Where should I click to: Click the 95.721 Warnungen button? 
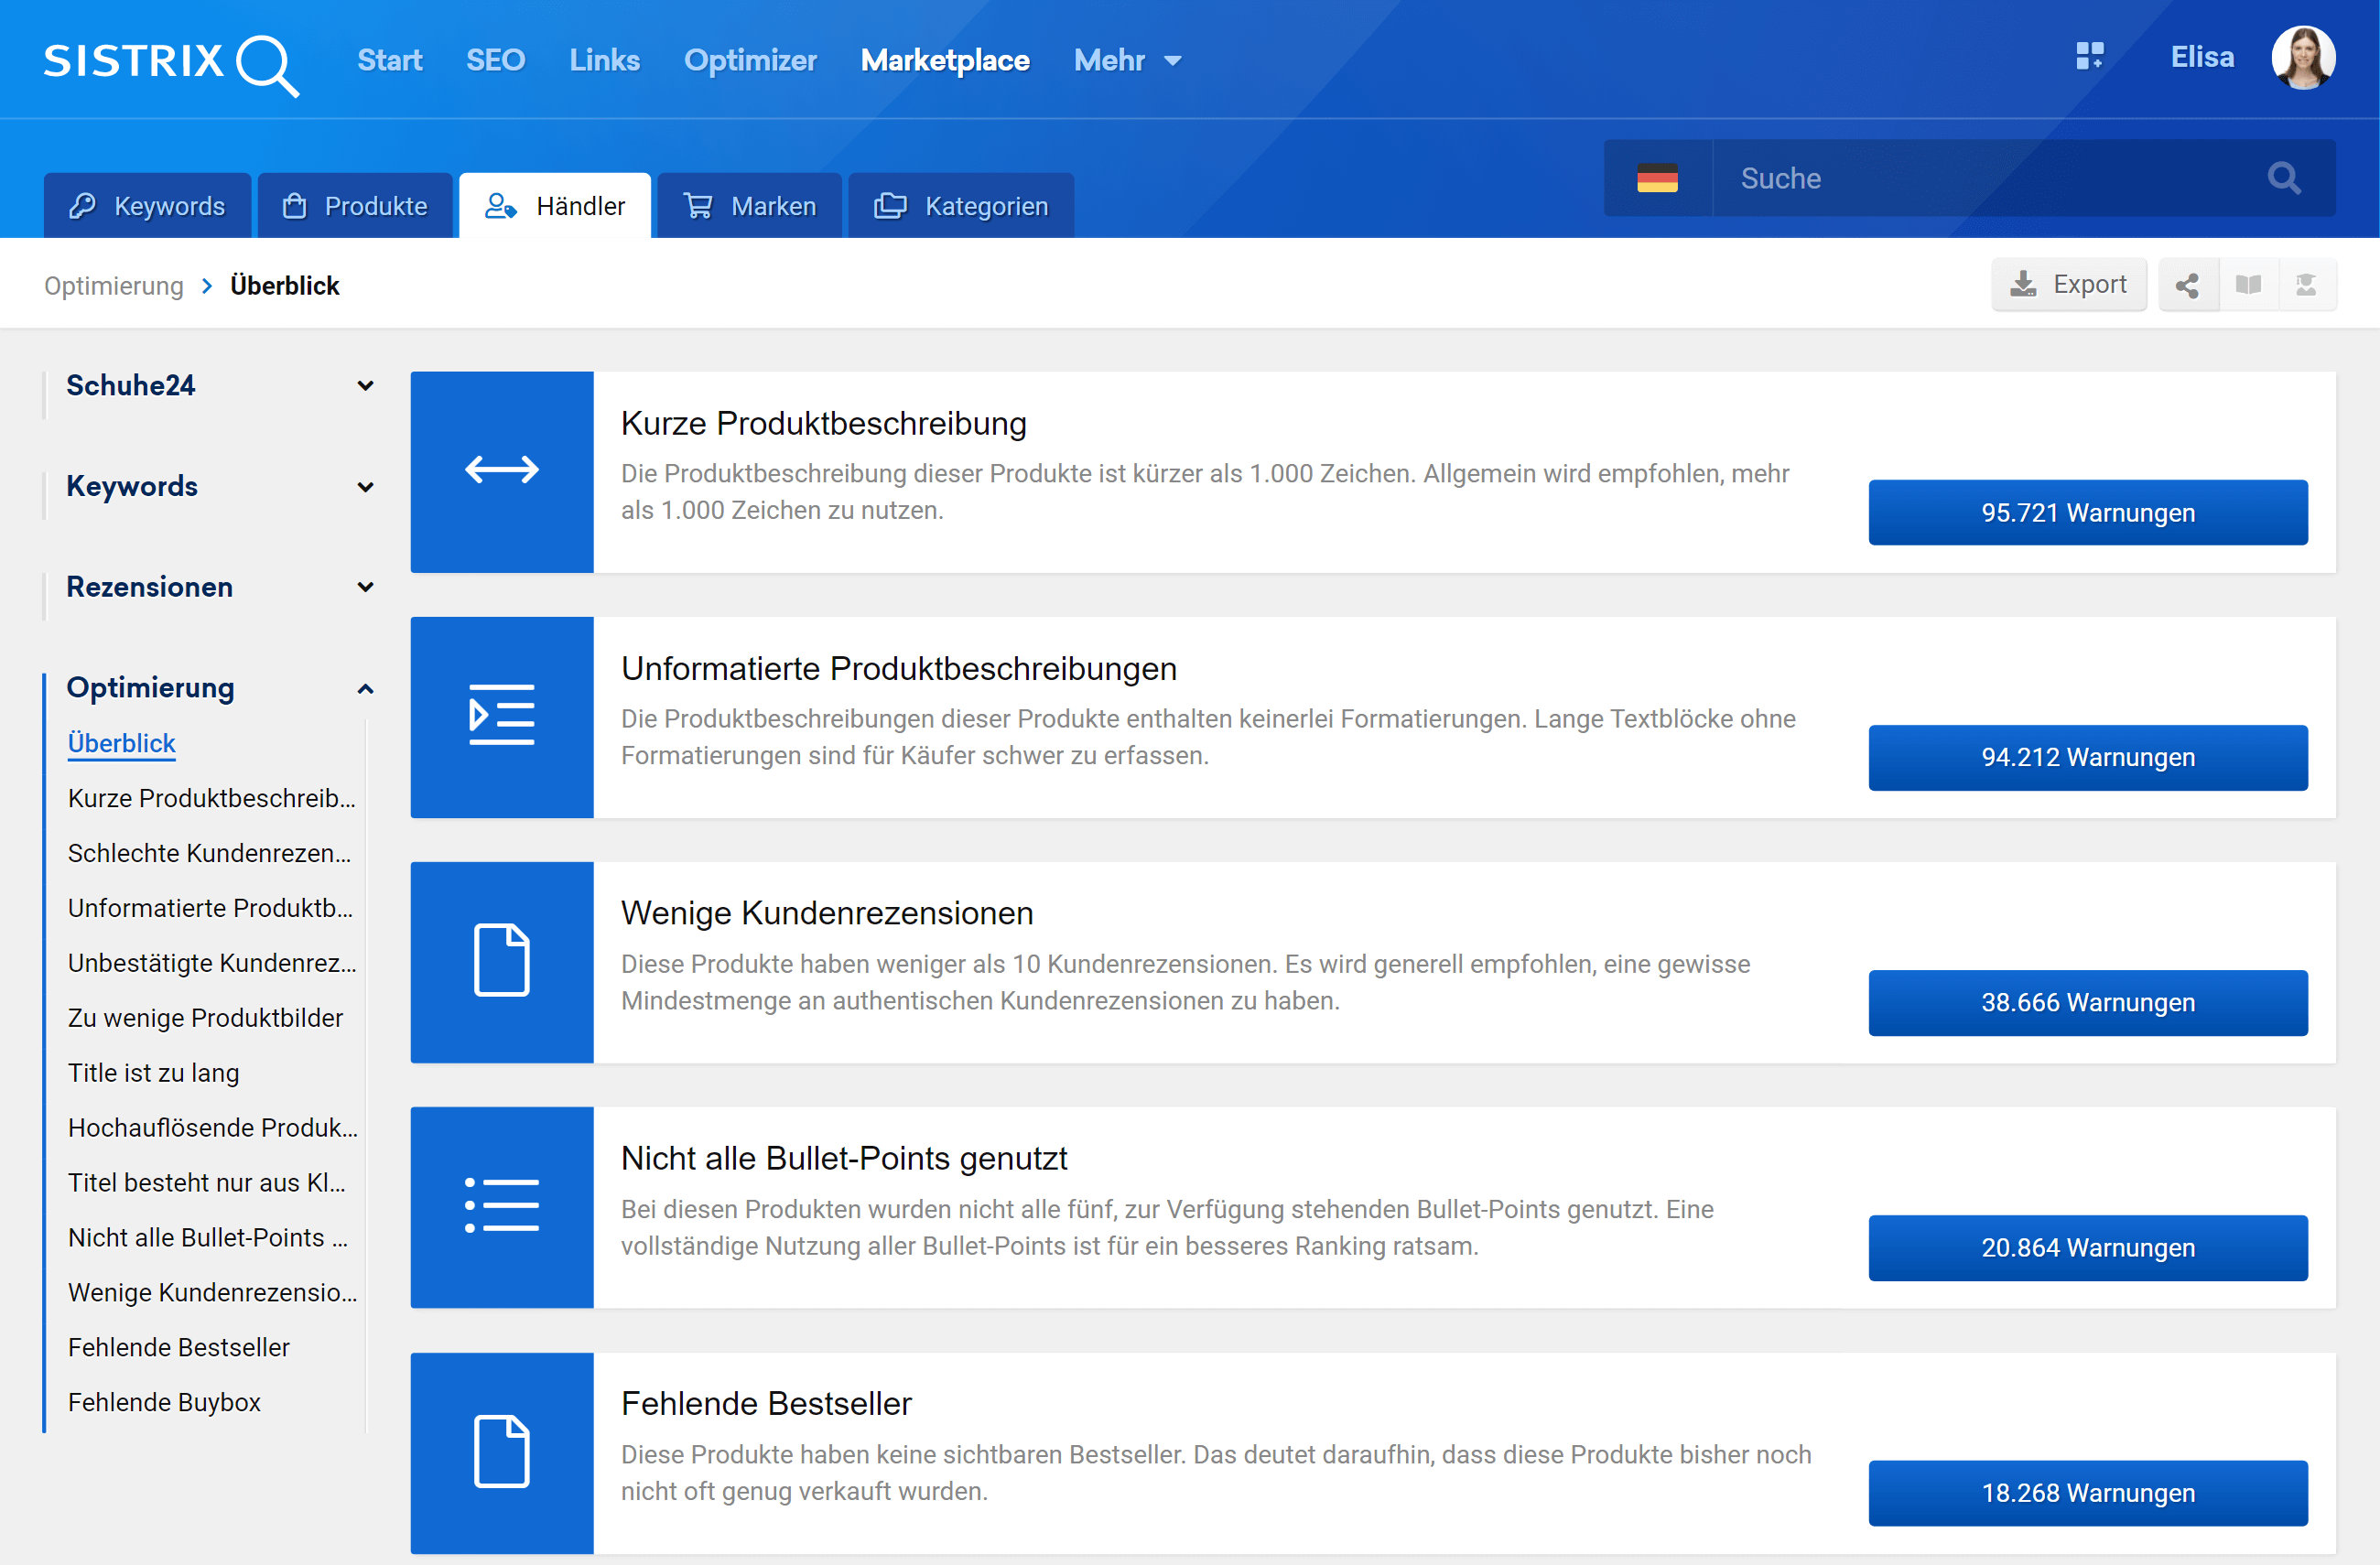[2087, 513]
